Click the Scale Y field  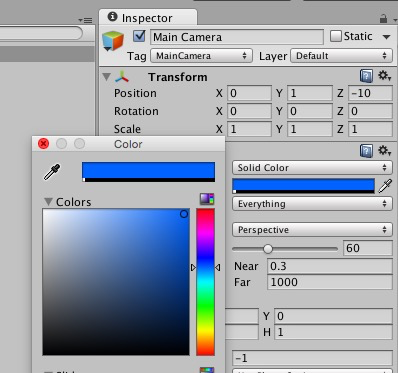click(310, 129)
